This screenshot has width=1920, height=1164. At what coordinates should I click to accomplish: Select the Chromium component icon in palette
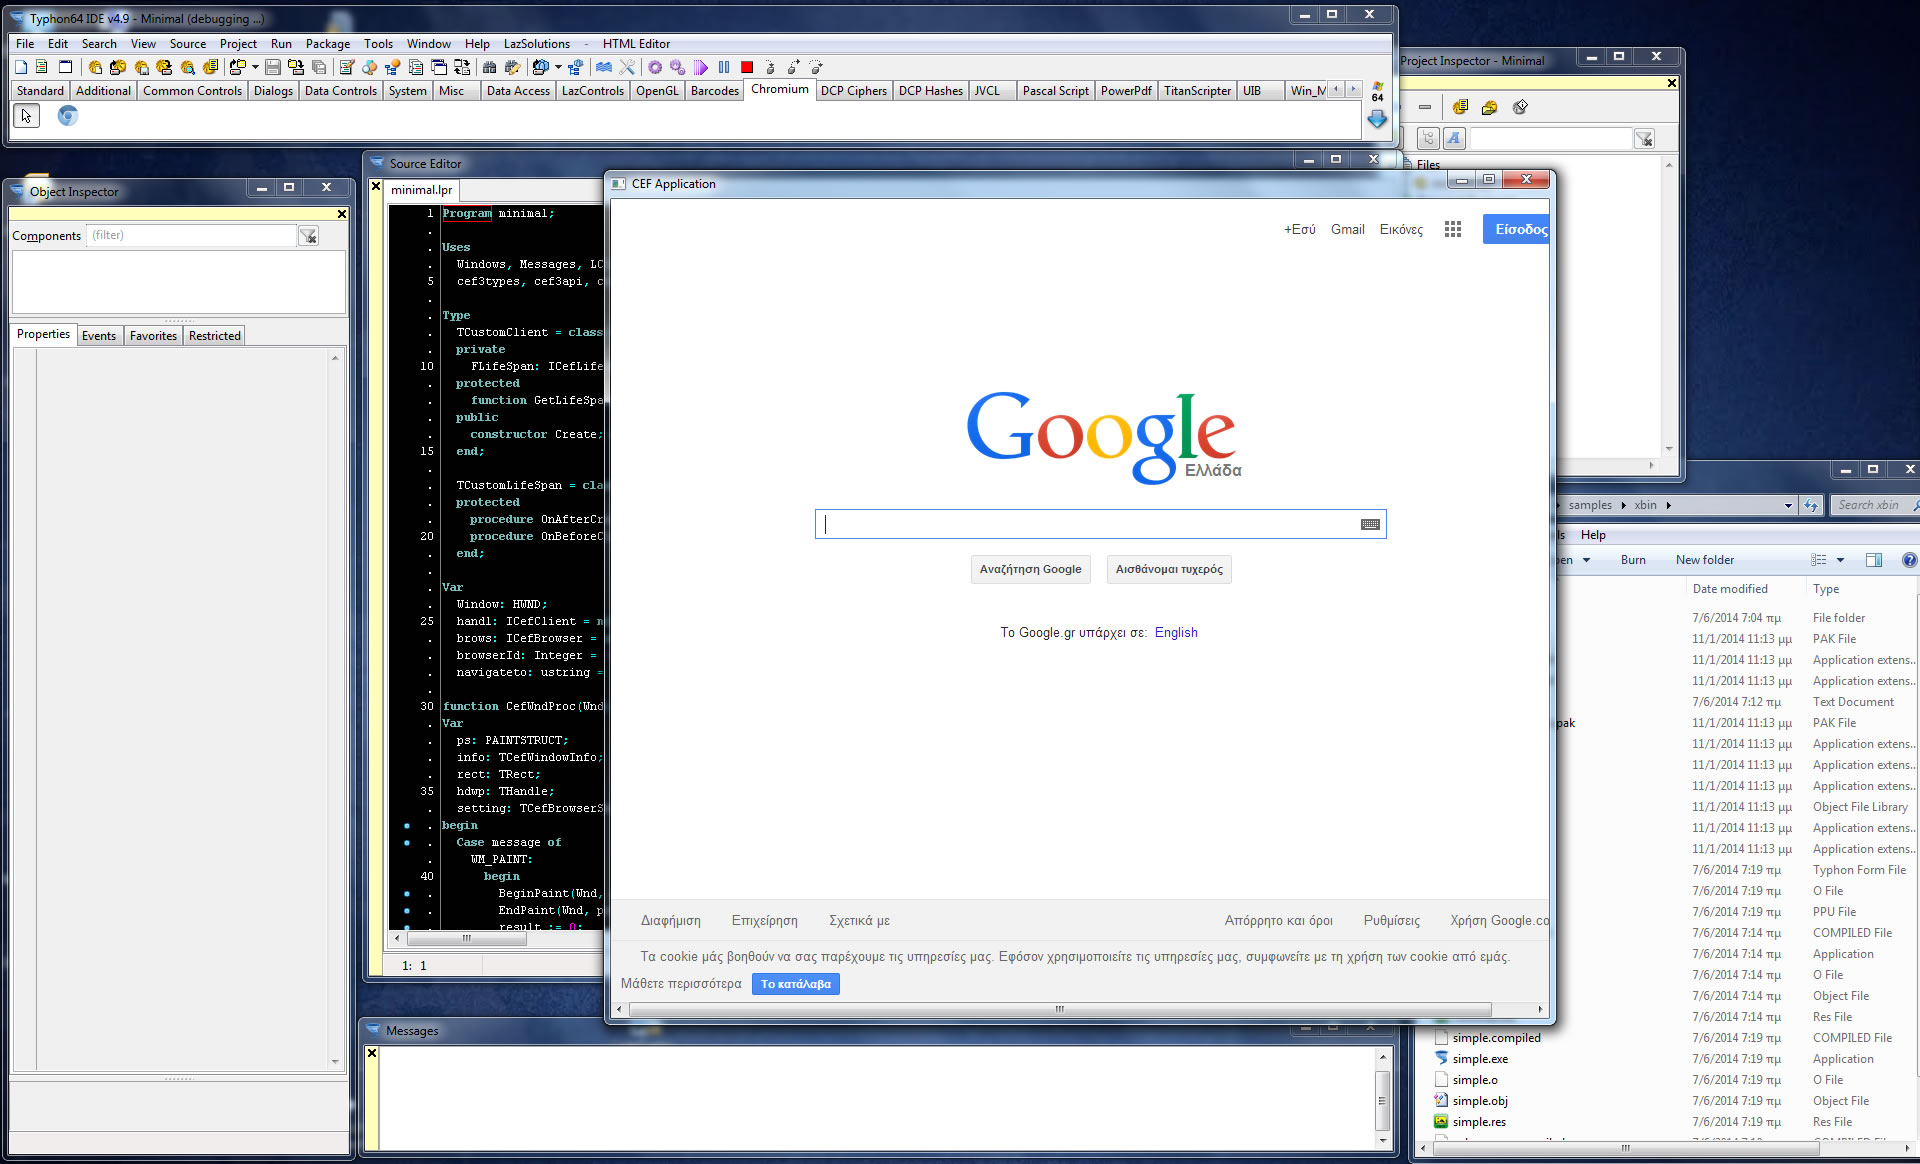click(67, 116)
